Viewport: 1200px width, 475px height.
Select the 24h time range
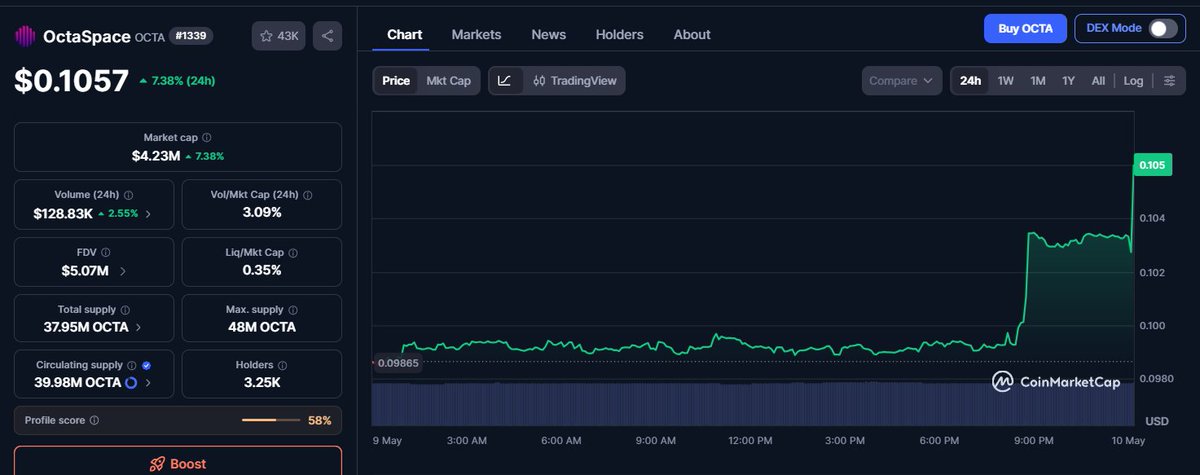(x=970, y=81)
